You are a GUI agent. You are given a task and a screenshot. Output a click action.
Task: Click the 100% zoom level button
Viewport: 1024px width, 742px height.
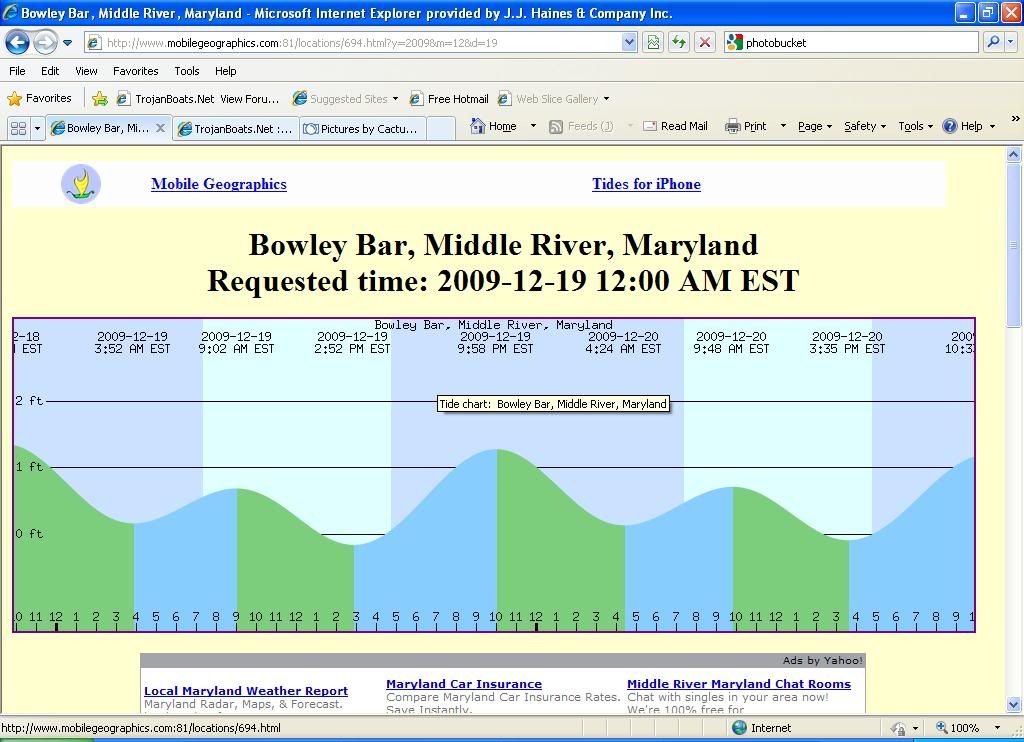pos(957,728)
